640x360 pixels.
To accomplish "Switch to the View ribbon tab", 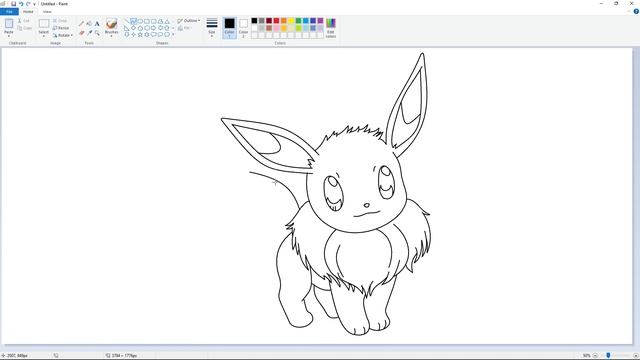I will point(47,11).
